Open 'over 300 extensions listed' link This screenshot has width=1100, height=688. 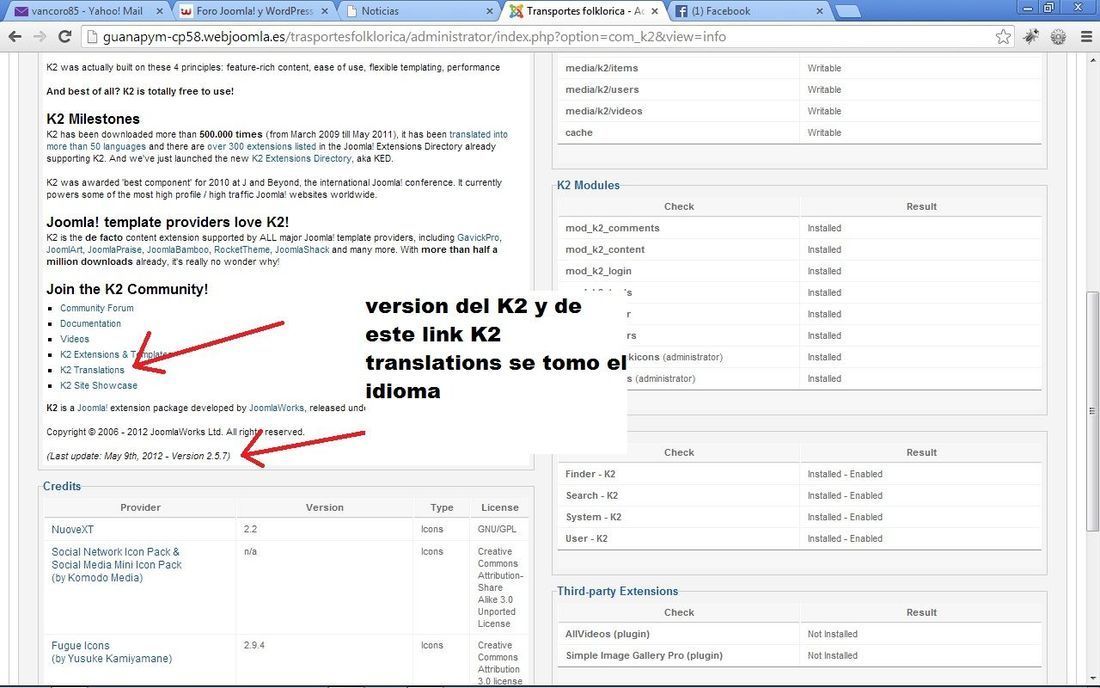(262, 147)
